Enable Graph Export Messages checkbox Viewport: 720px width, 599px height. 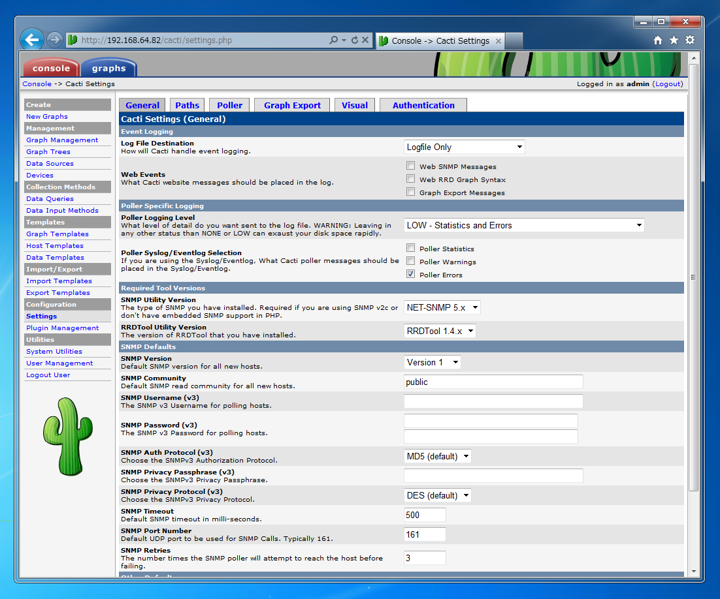(x=411, y=192)
